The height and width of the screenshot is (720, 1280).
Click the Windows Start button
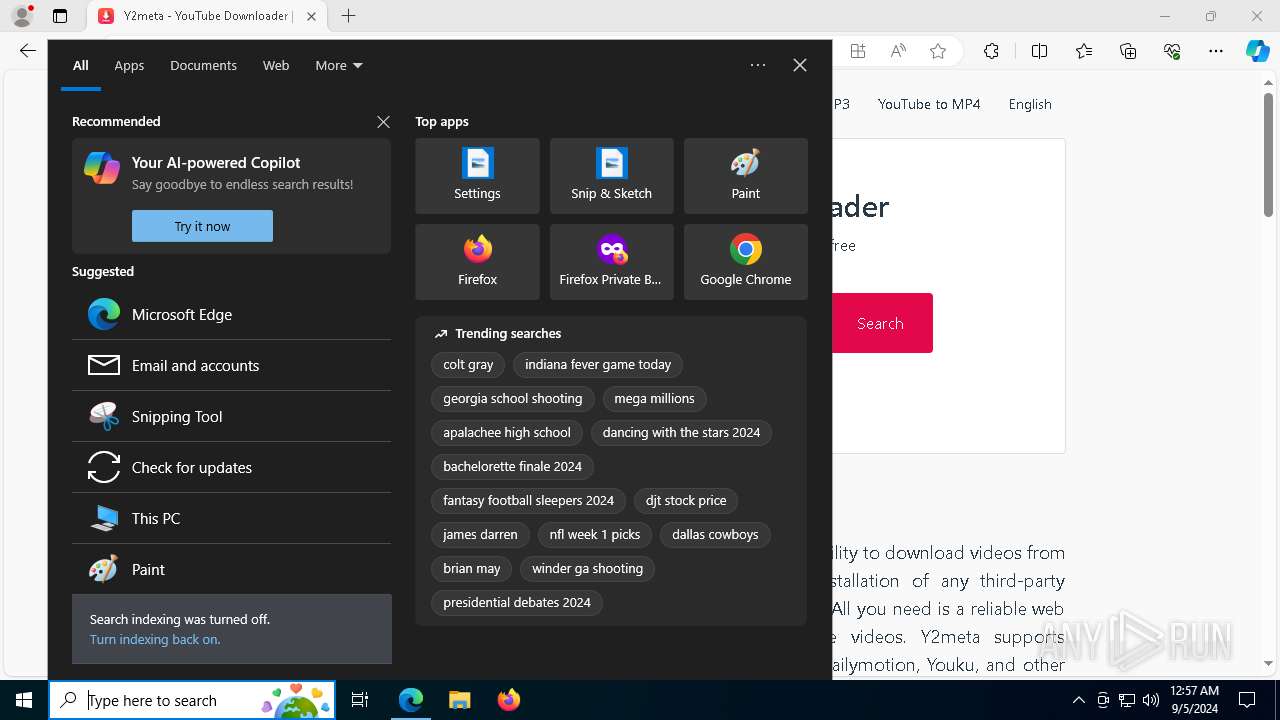click(24, 700)
